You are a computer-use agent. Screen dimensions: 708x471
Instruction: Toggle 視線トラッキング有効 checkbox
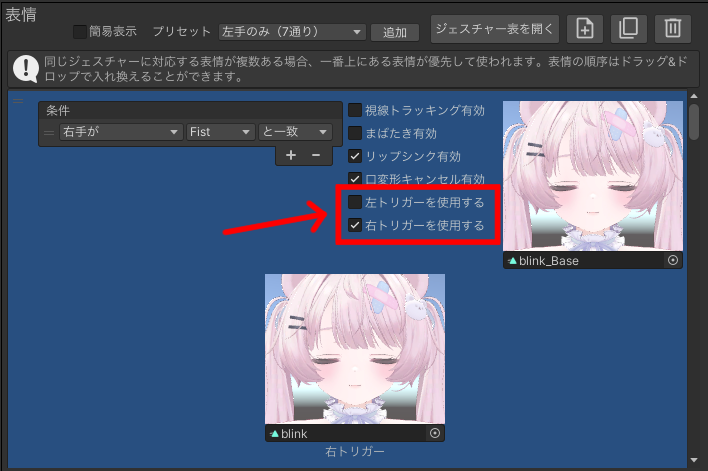[x=355, y=110]
